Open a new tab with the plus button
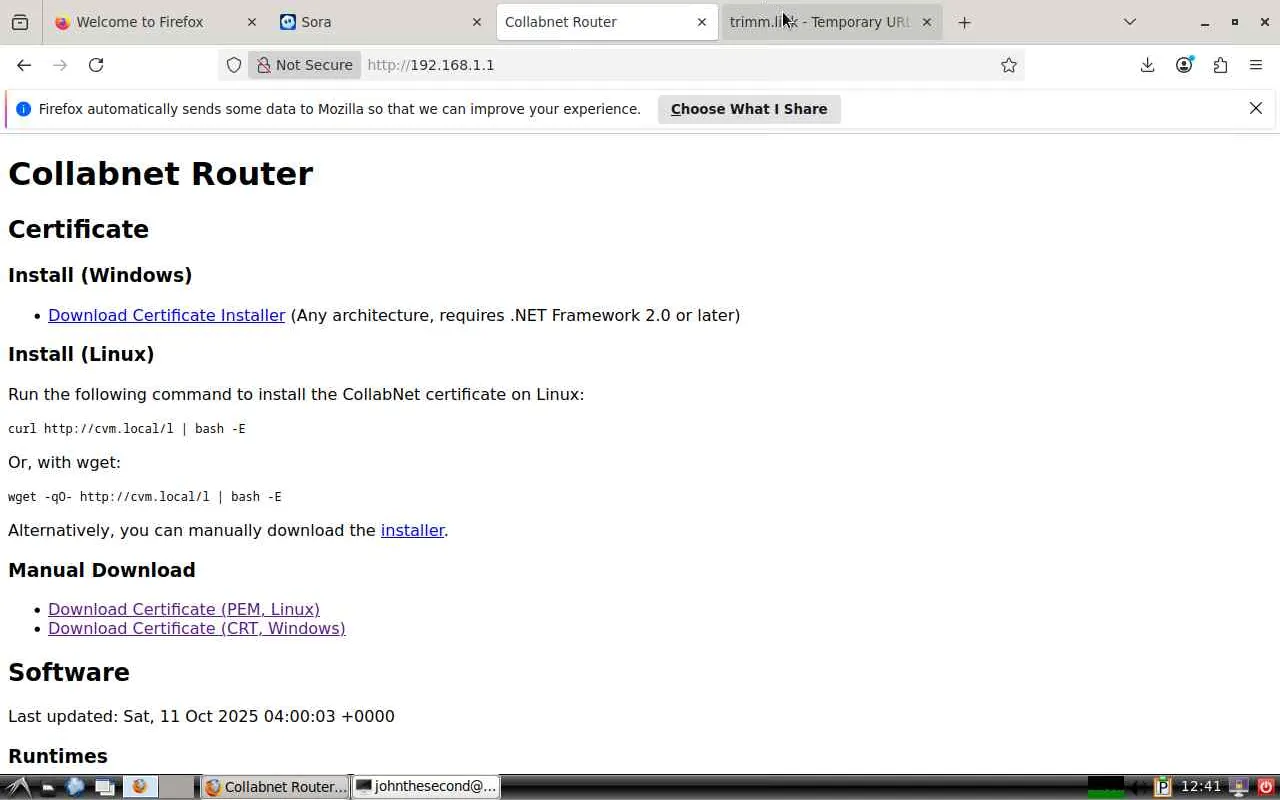This screenshot has height=800, width=1280. point(964,22)
